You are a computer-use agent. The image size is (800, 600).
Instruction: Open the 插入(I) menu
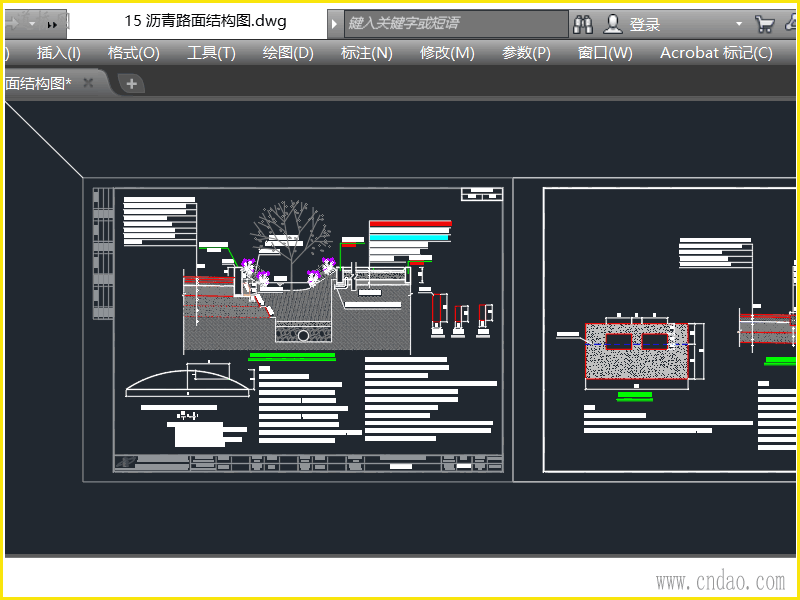[x=59, y=53]
